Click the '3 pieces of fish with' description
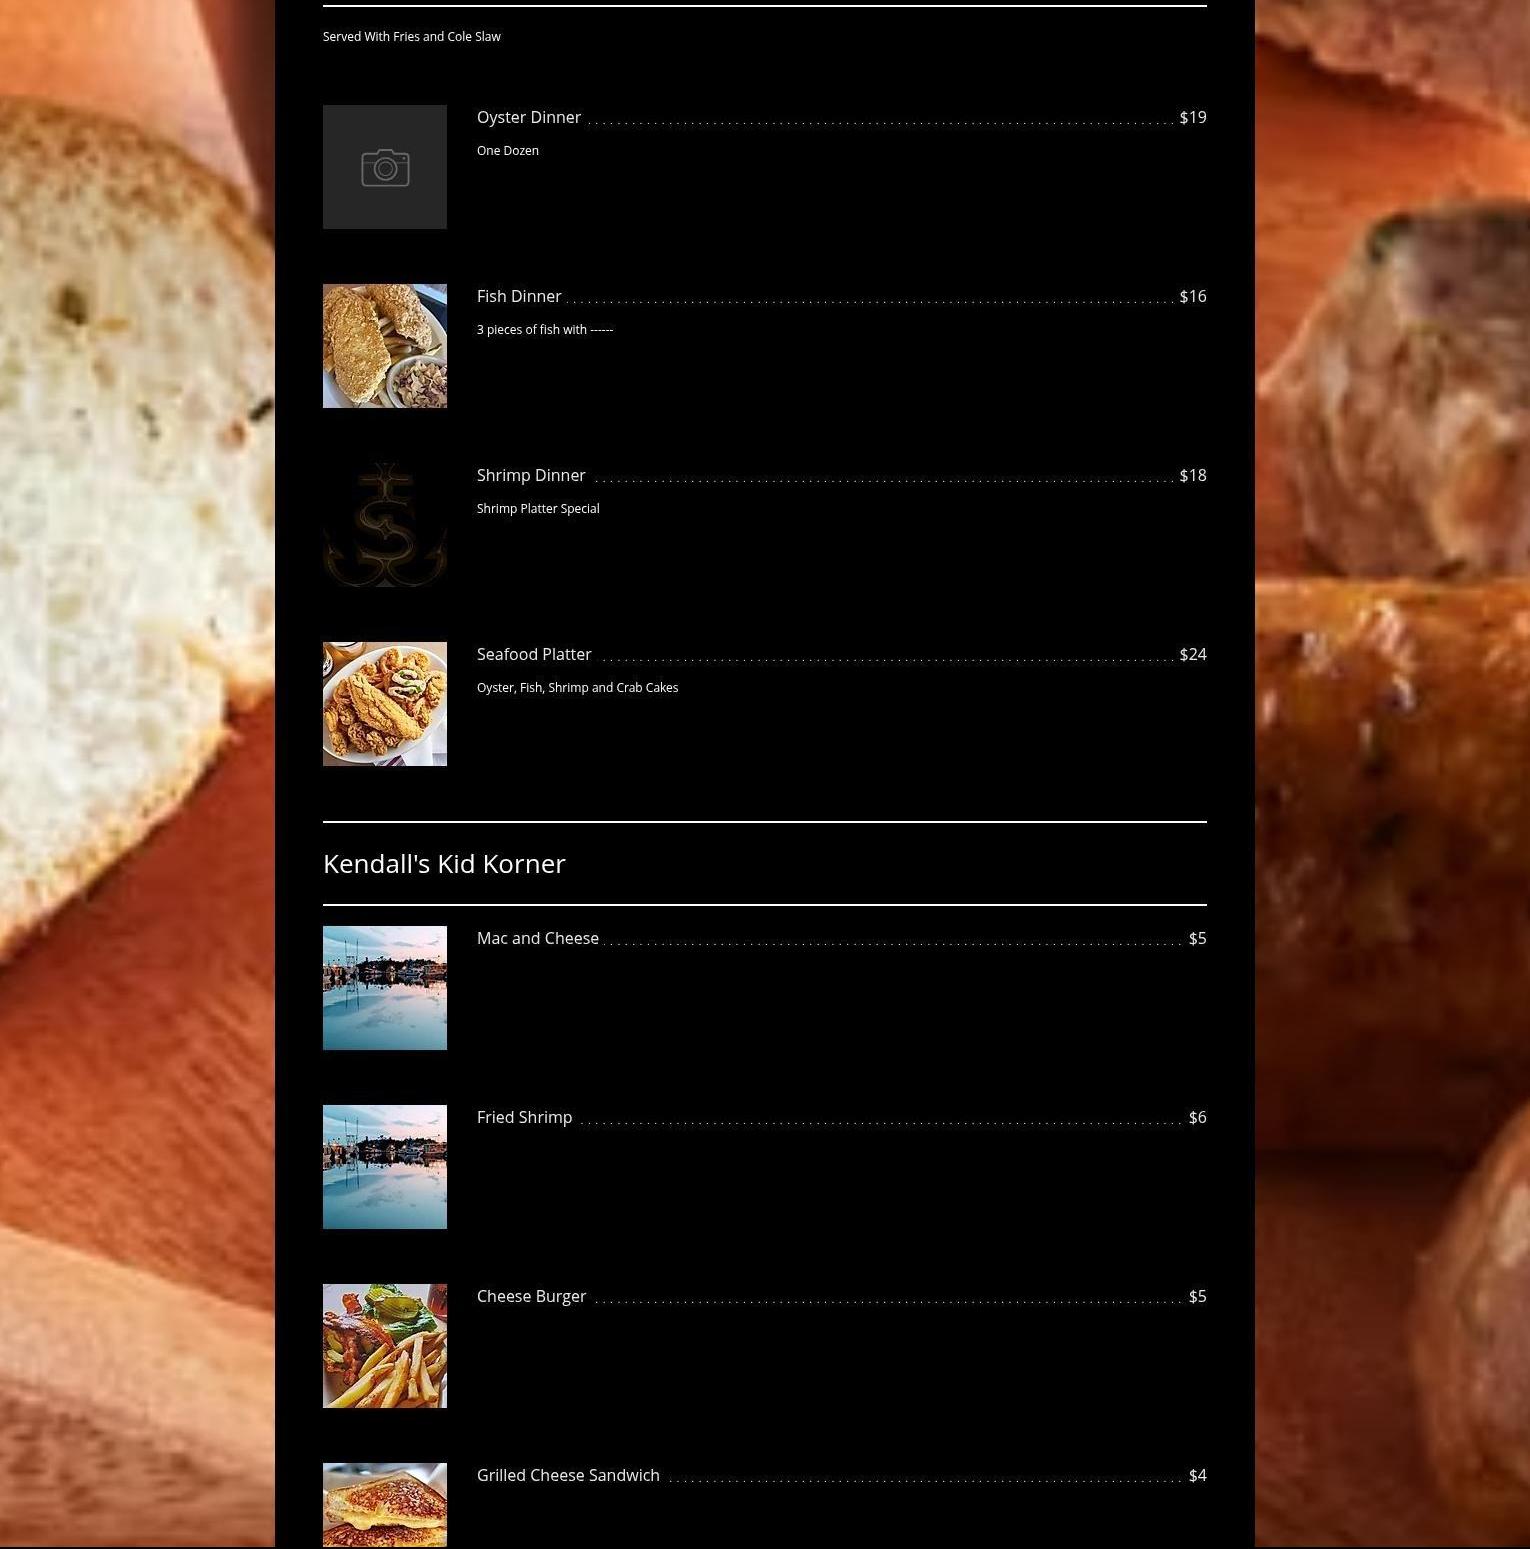The image size is (1530, 1549). (545, 329)
